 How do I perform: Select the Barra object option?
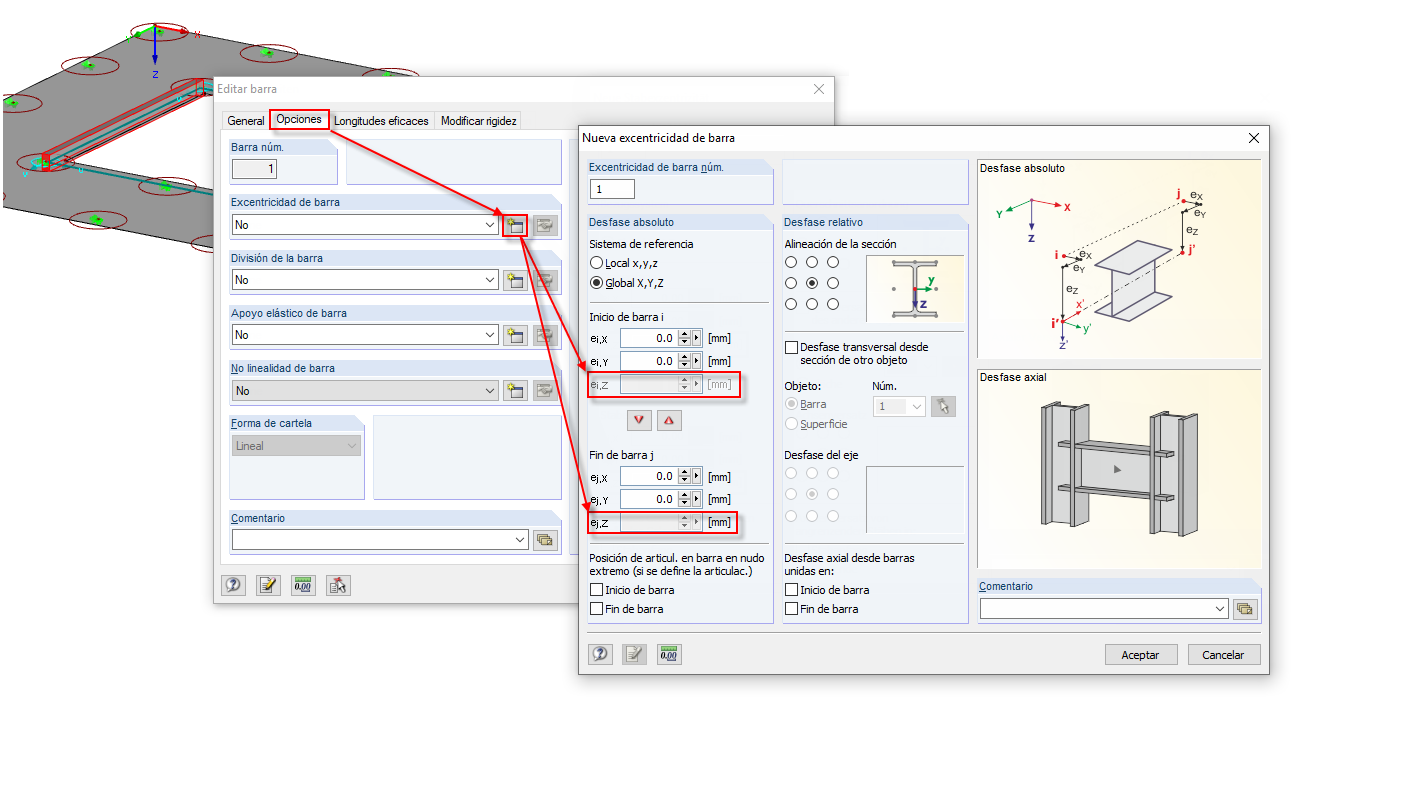point(792,404)
